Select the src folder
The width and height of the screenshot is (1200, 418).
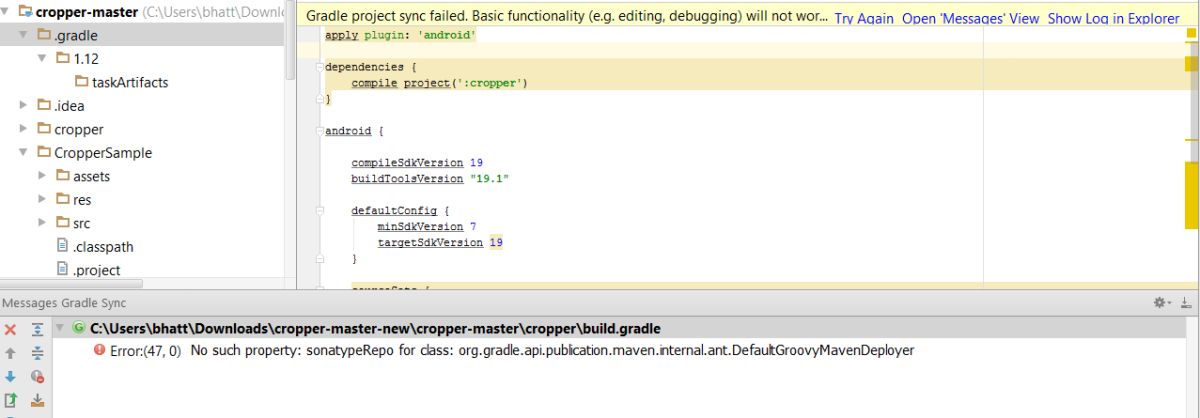click(x=81, y=223)
